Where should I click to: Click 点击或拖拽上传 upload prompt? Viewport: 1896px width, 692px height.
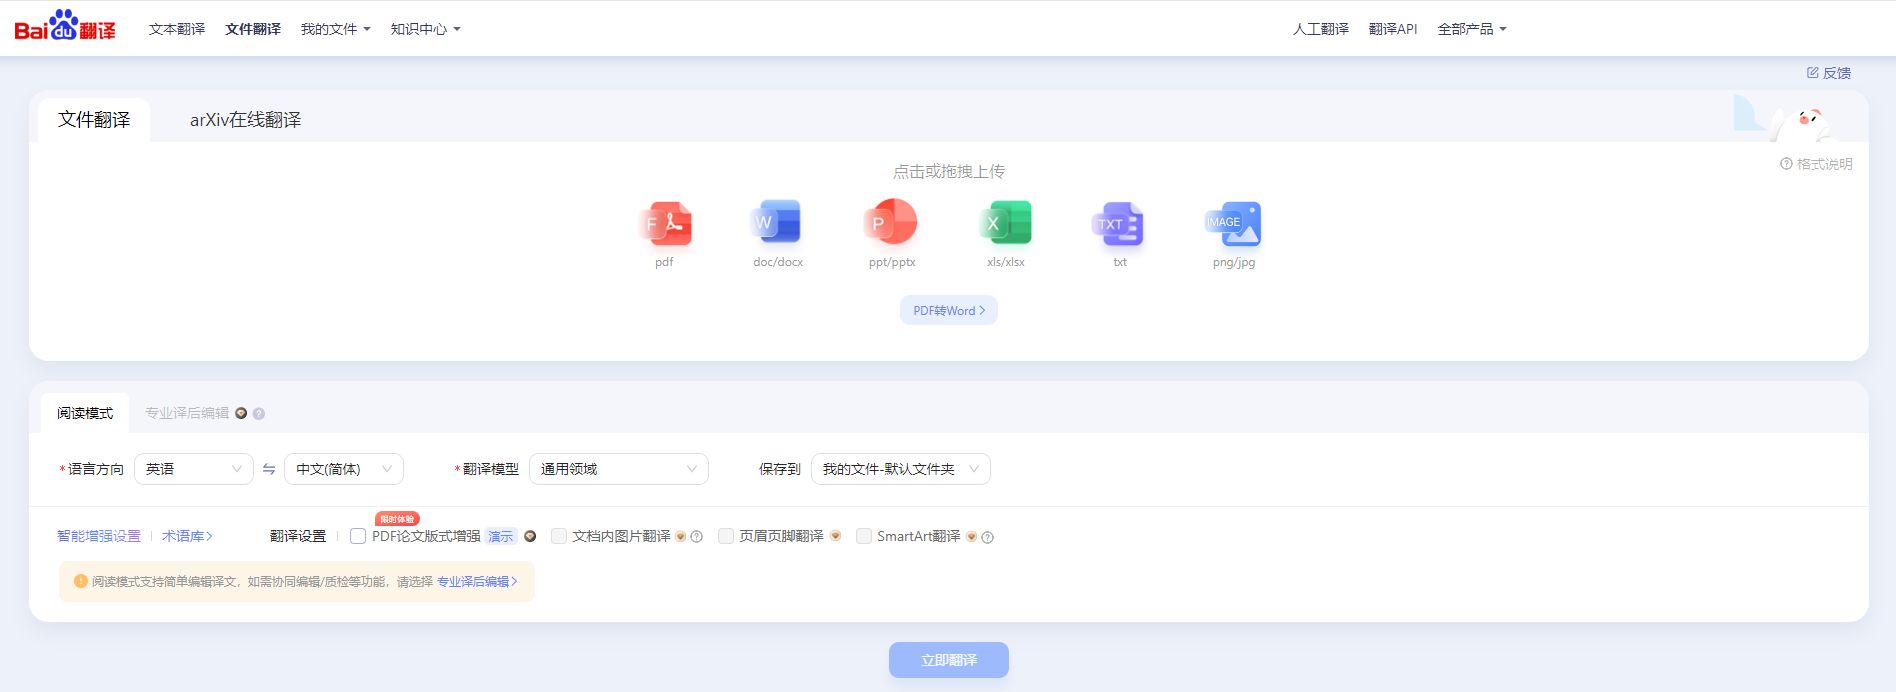click(949, 171)
